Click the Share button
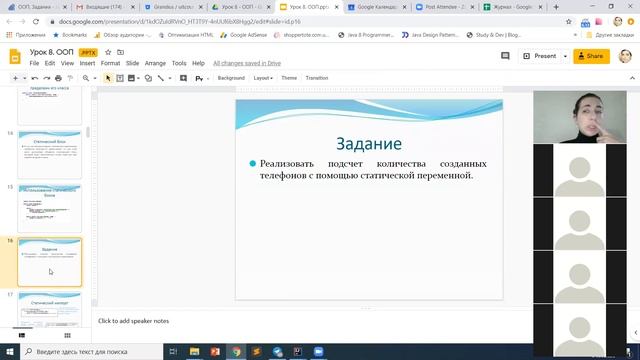Image resolution: width=640 pixels, height=360 pixels. point(591,56)
